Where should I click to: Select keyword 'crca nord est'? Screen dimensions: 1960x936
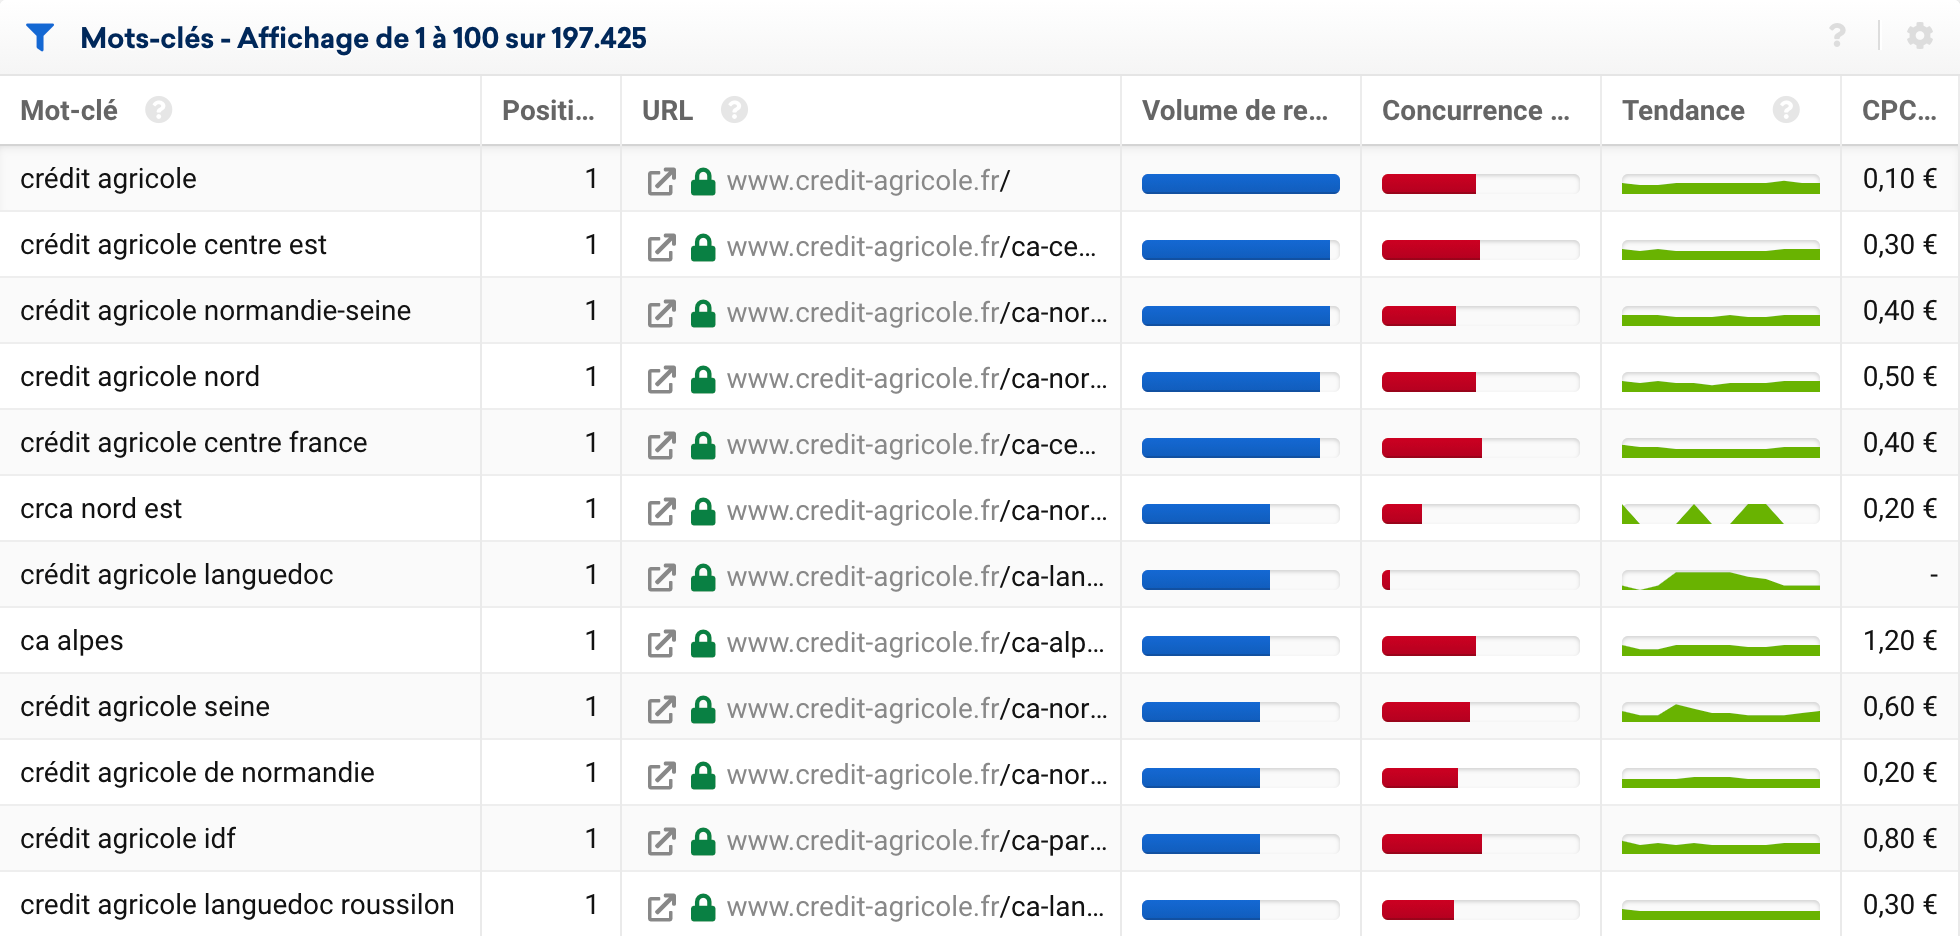point(101,509)
